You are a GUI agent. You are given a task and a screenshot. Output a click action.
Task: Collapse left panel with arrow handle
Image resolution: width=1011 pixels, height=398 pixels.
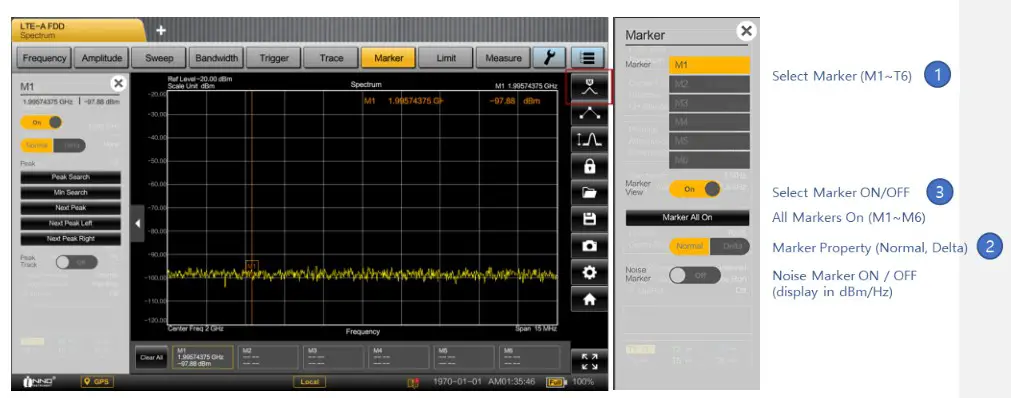point(137,223)
